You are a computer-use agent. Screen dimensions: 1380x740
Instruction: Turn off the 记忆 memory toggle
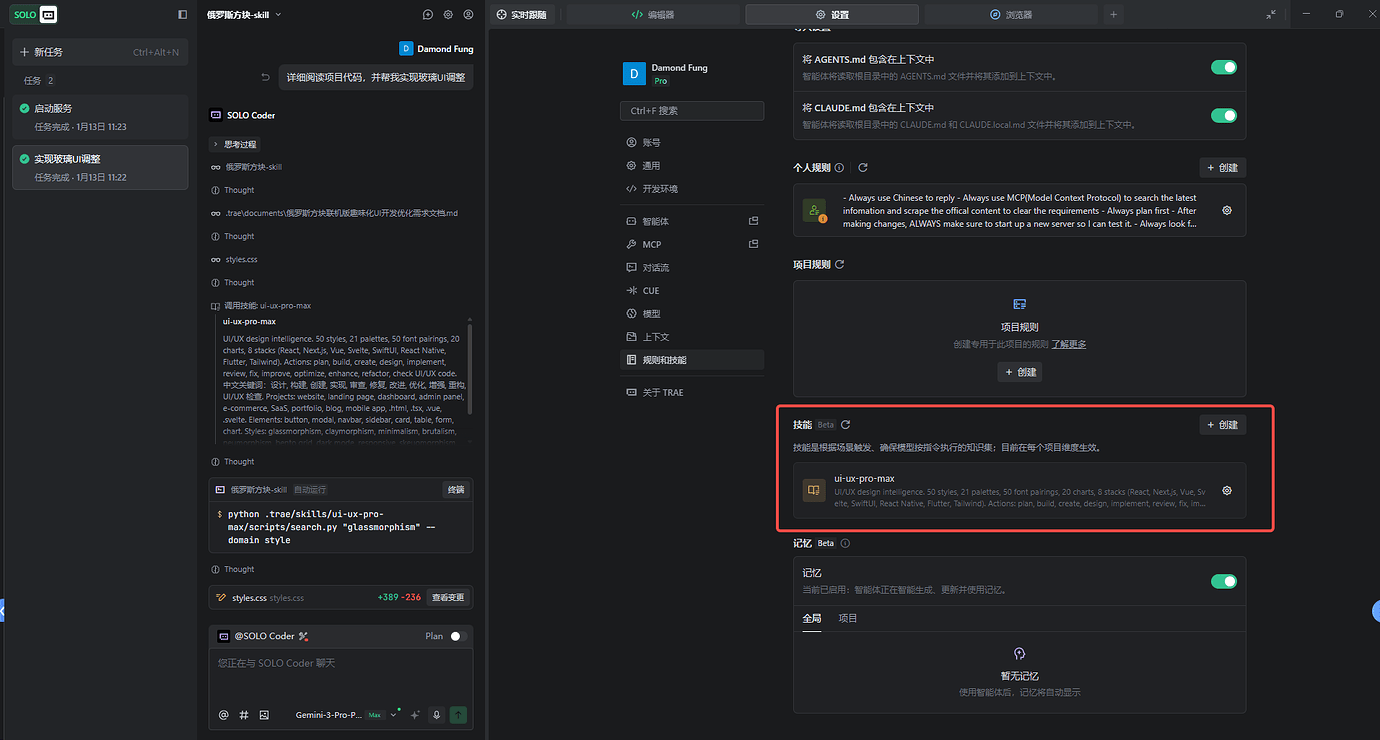(x=1224, y=581)
